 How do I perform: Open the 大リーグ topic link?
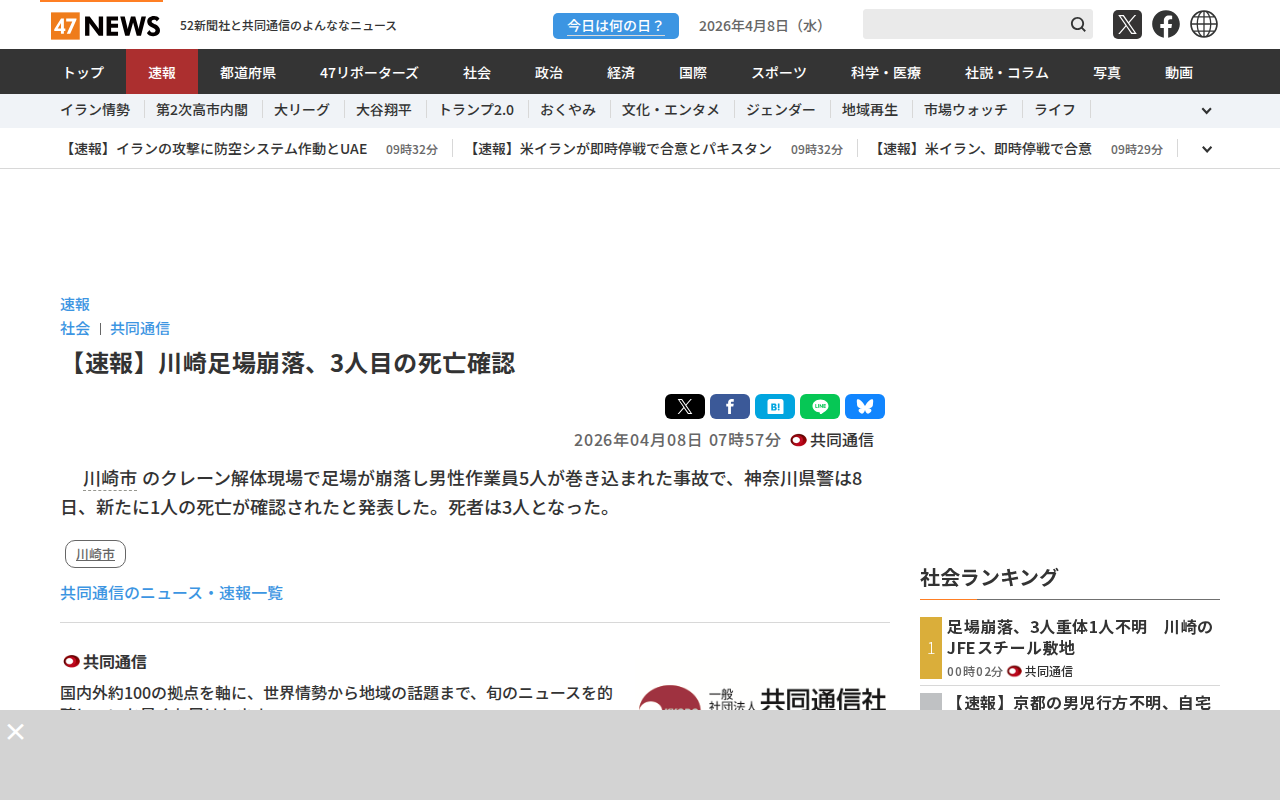[x=303, y=110]
